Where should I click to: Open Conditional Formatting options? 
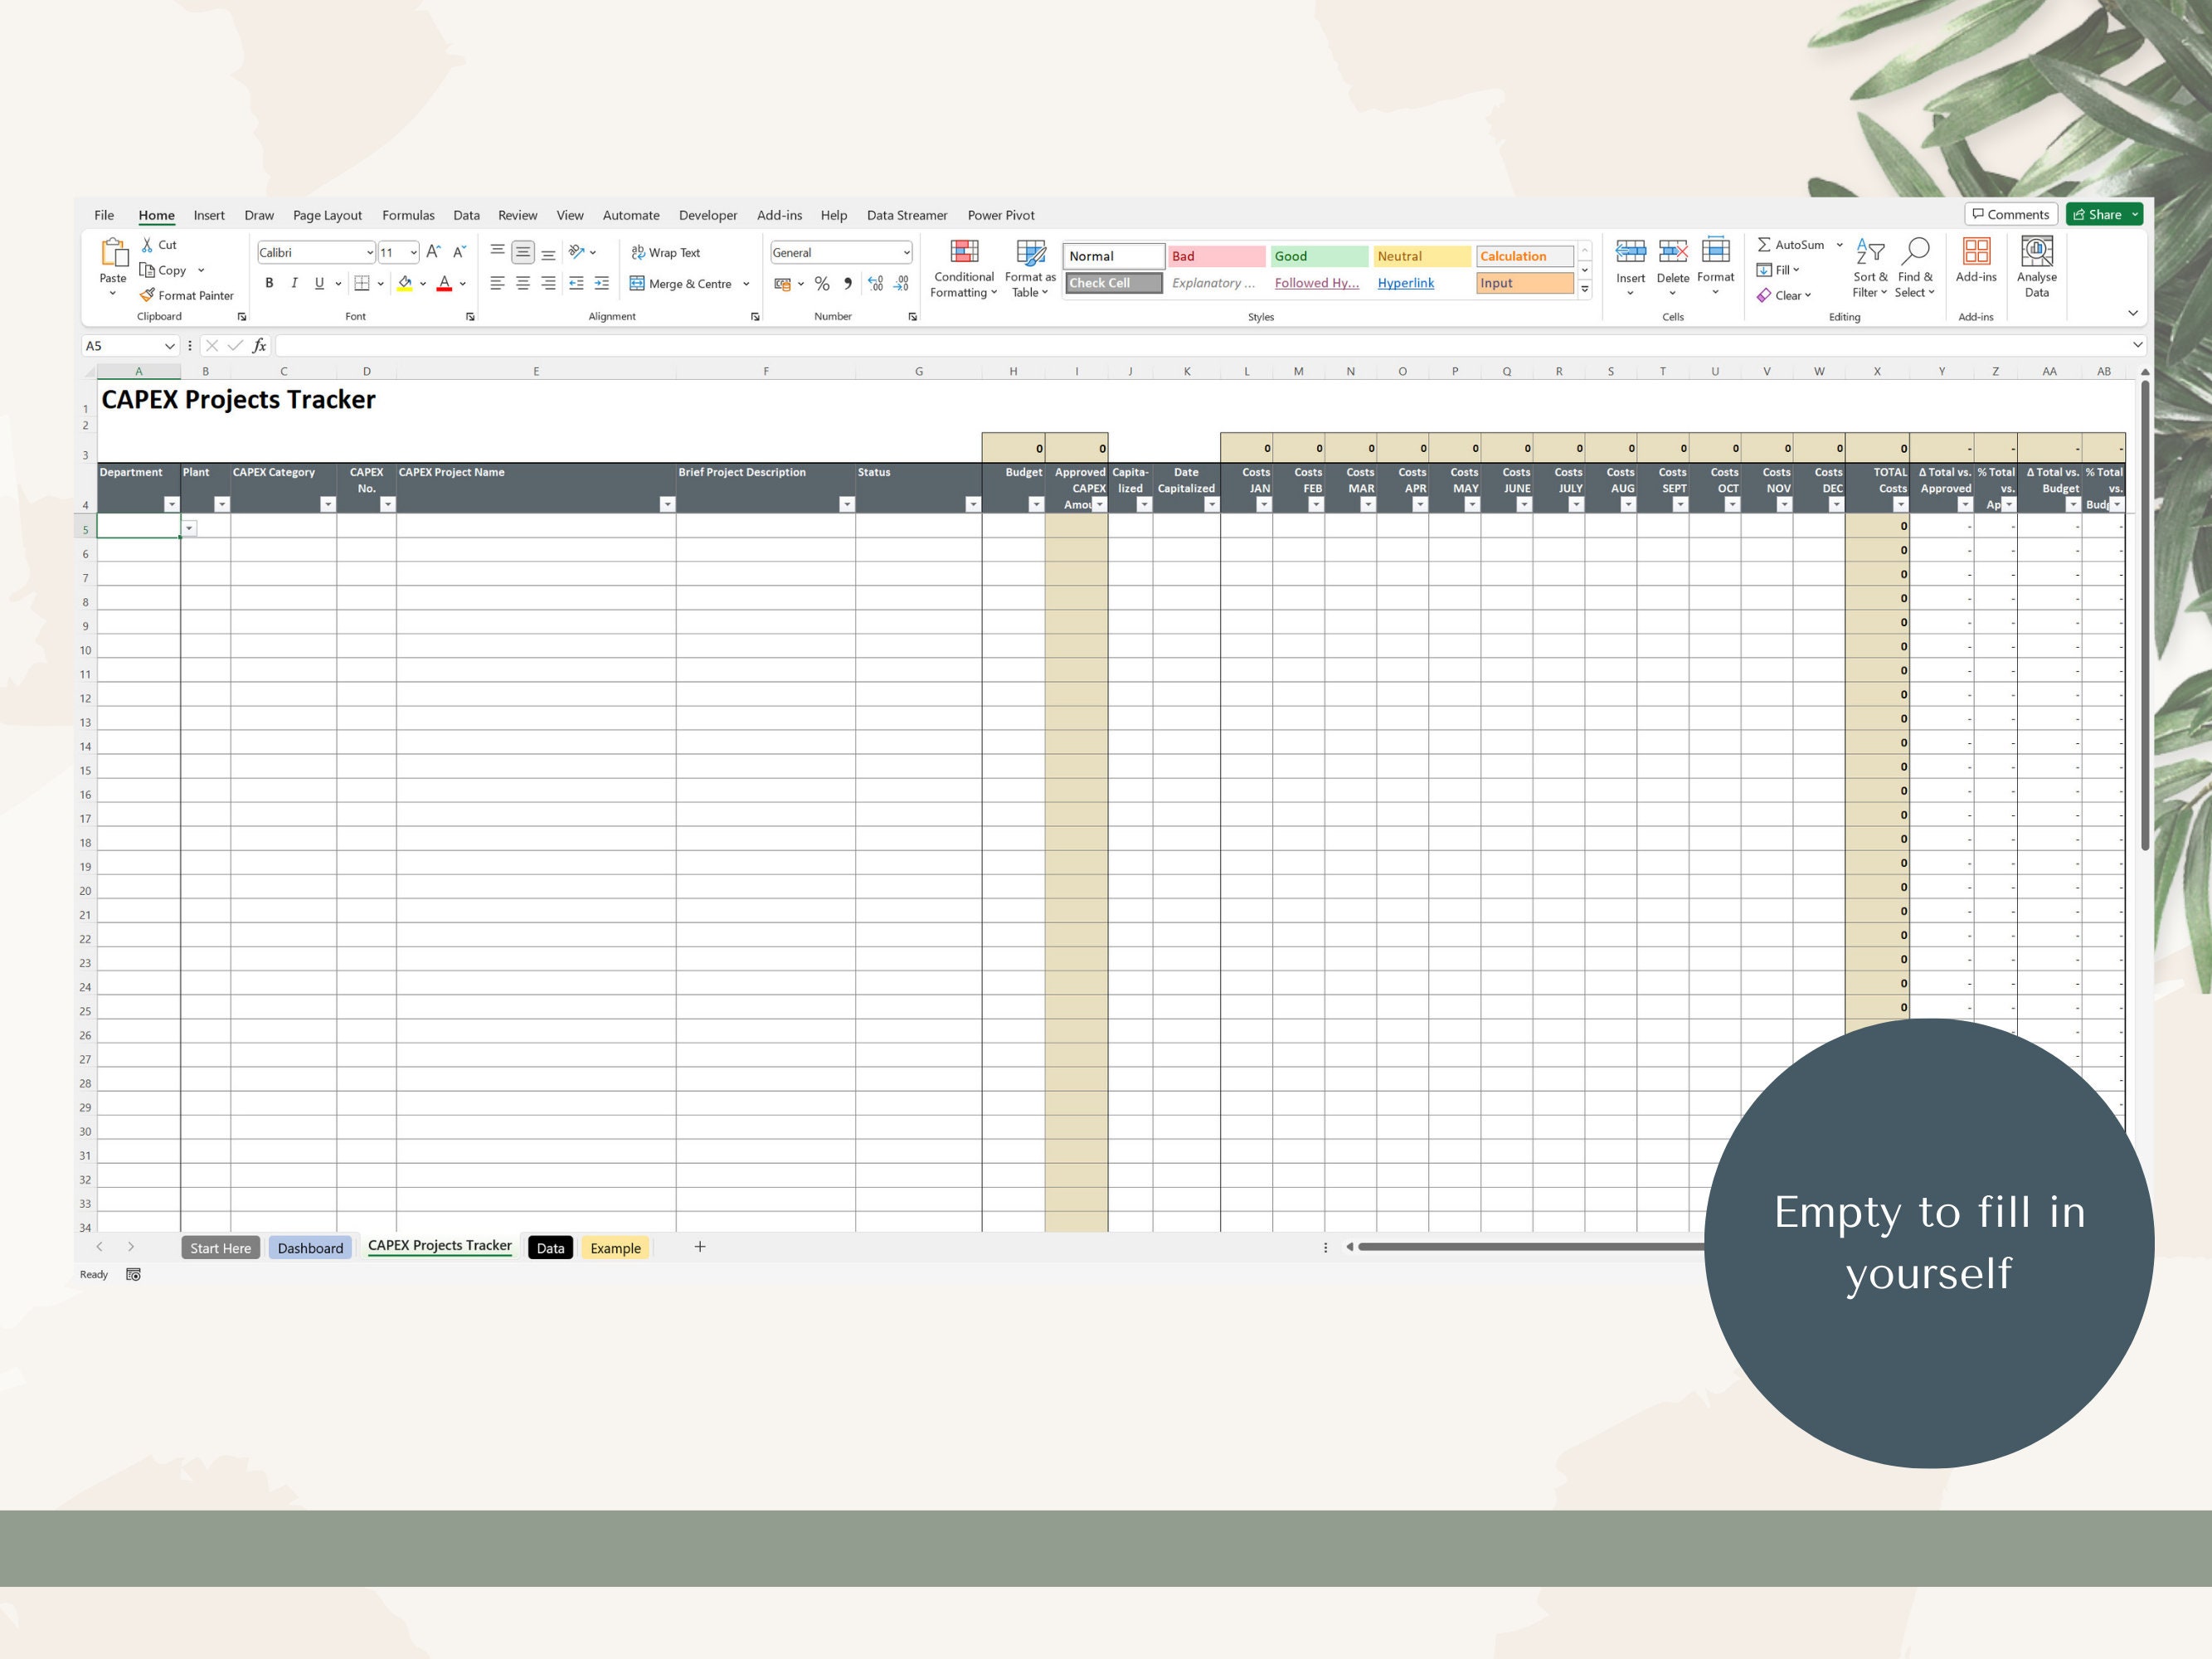pyautogui.click(x=962, y=268)
